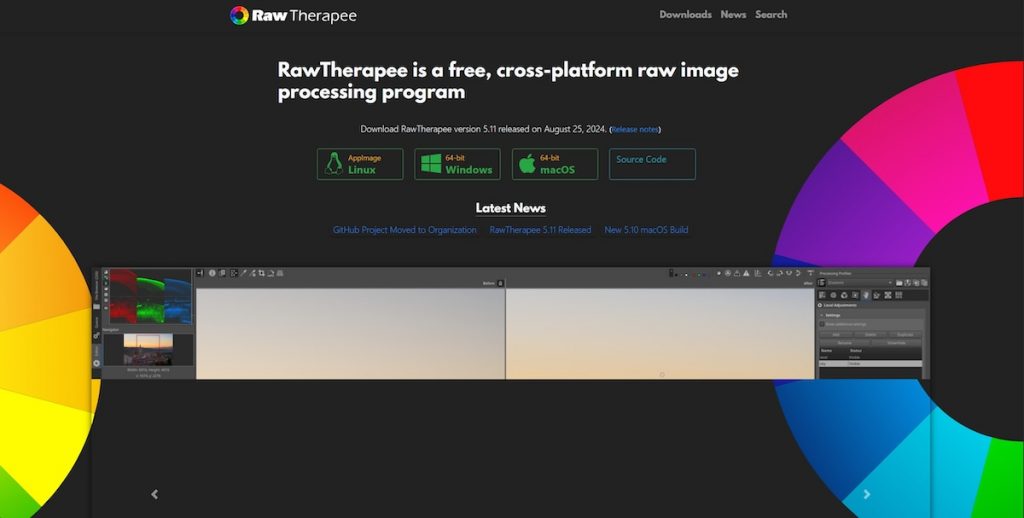Open the News menu item
The width and height of the screenshot is (1024, 518).
(x=733, y=14)
